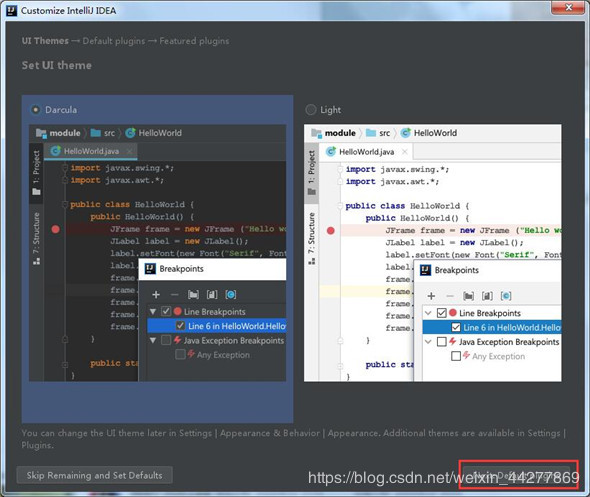The height and width of the screenshot is (497, 590).
Task: Open HelloWorld.java tab in Darcula preview
Action: [x=91, y=151]
